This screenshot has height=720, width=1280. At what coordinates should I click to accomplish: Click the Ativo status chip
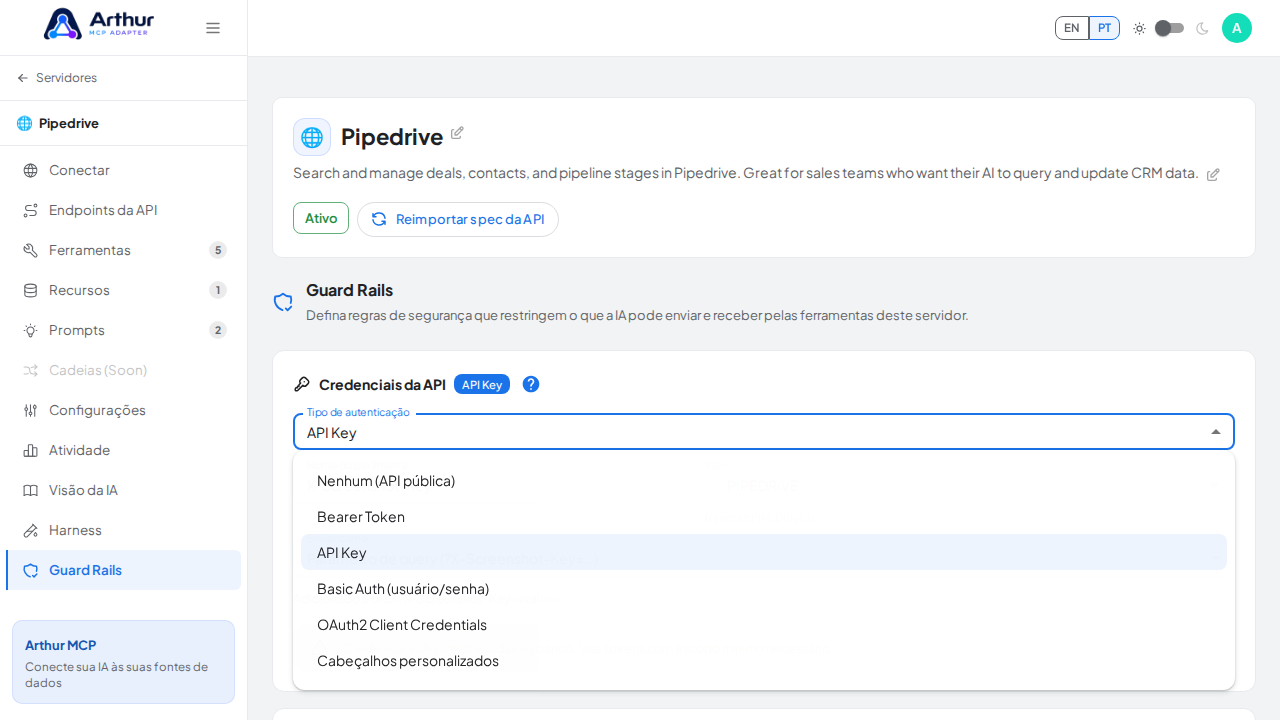pos(321,218)
